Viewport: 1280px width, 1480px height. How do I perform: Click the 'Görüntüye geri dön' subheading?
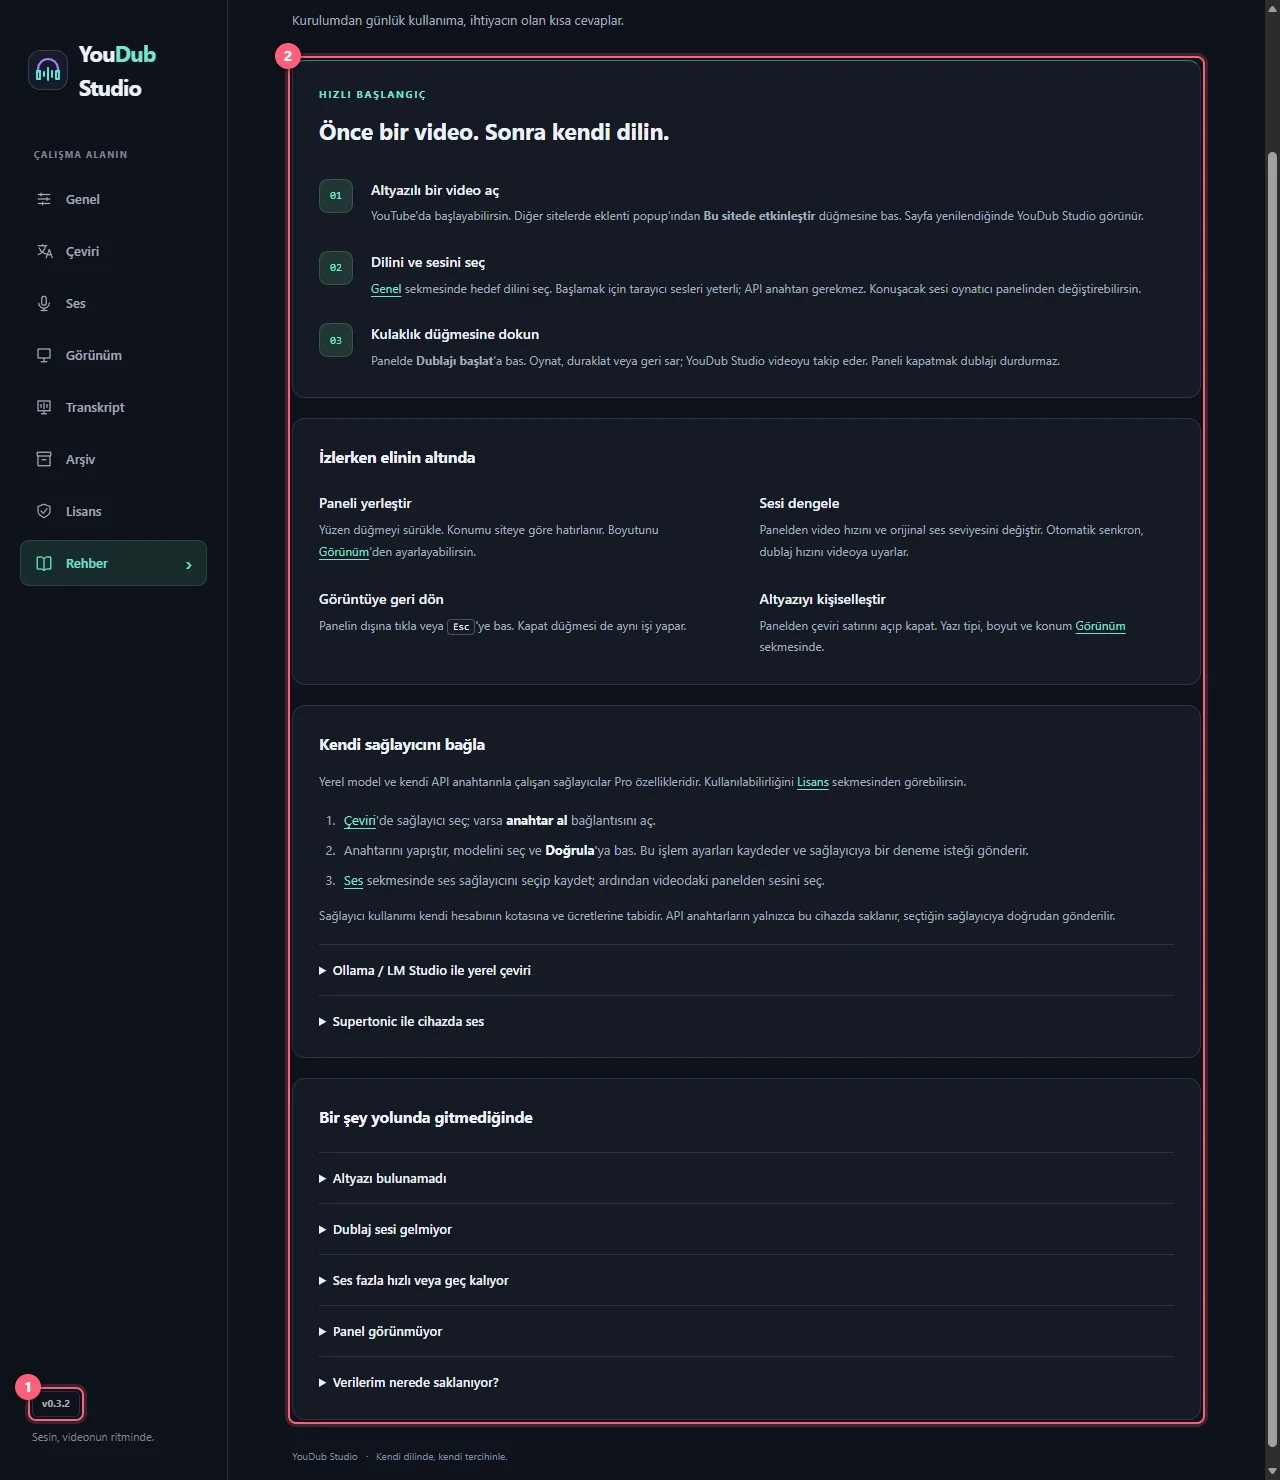pos(381,599)
